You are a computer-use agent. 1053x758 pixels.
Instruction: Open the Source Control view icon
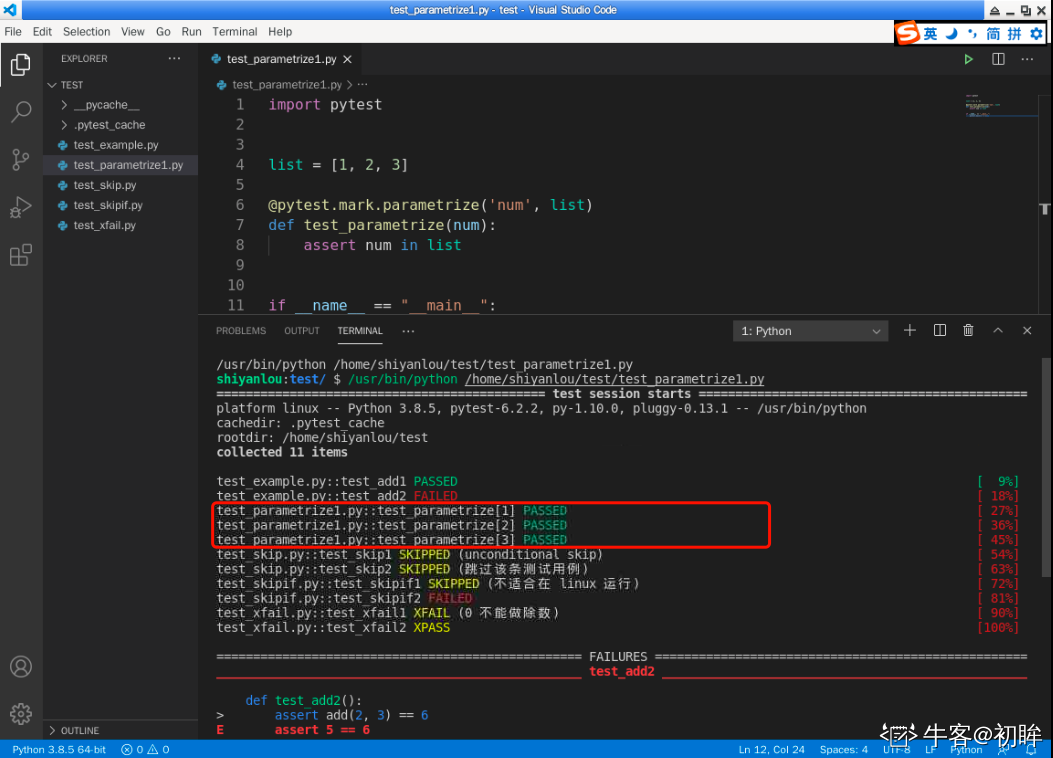point(21,160)
